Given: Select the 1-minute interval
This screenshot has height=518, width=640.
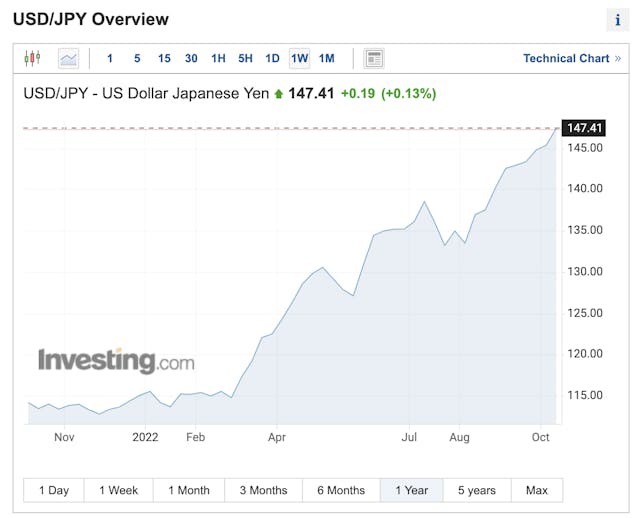Looking at the screenshot, I should pos(110,58).
